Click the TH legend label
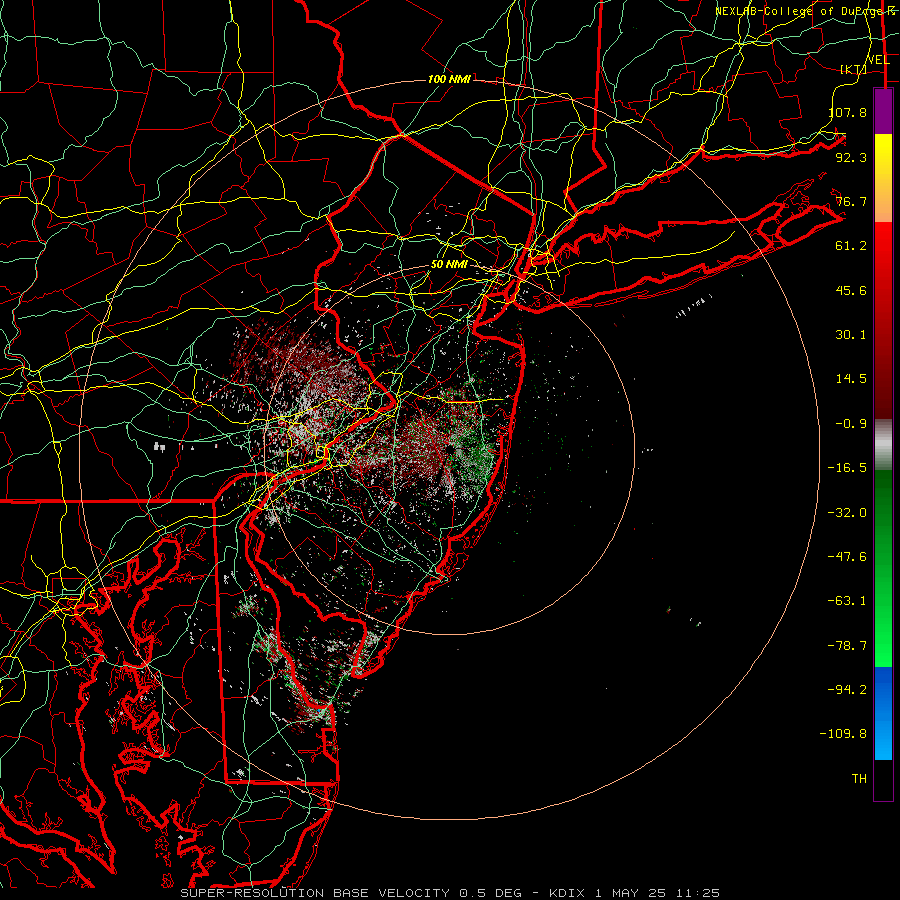The width and height of the screenshot is (900, 900). (x=859, y=779)
